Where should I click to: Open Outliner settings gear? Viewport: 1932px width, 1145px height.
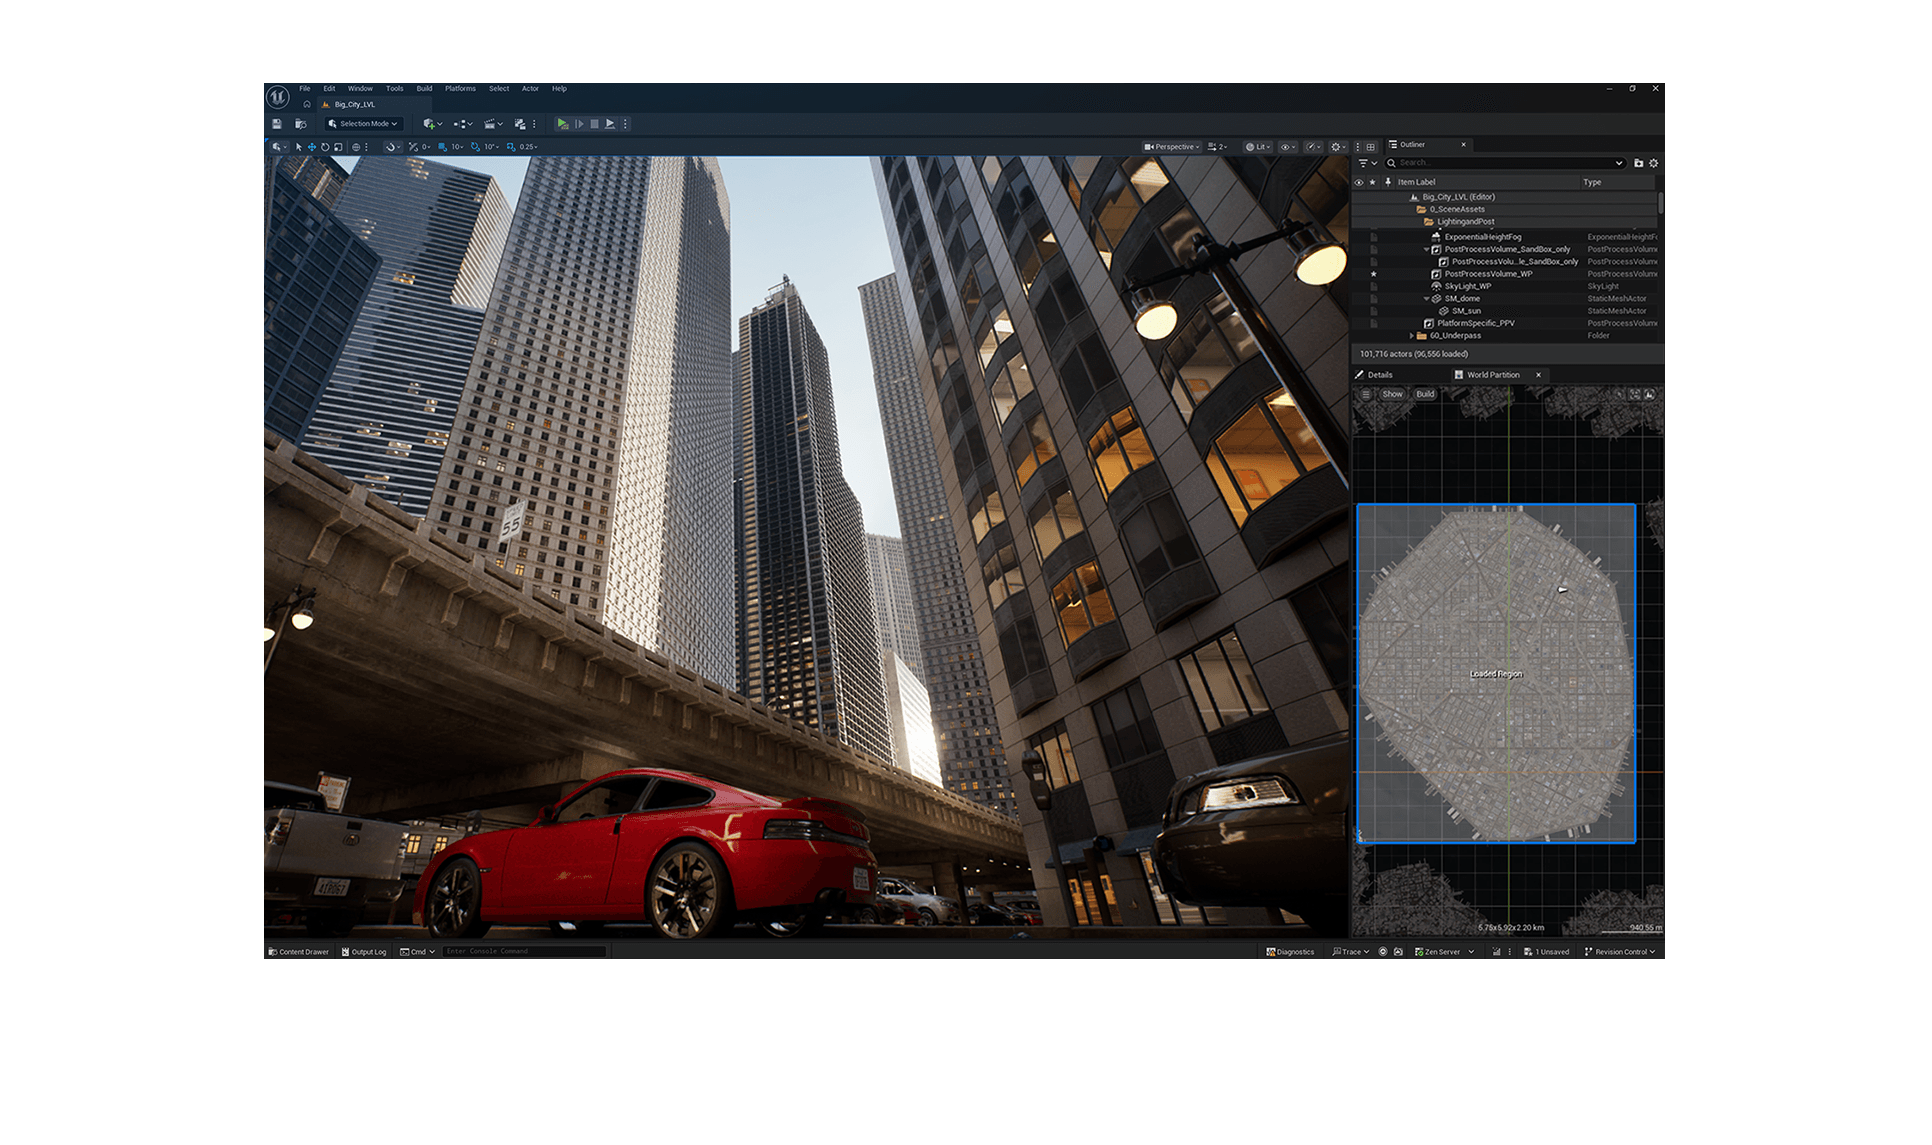click(1654, 163)
